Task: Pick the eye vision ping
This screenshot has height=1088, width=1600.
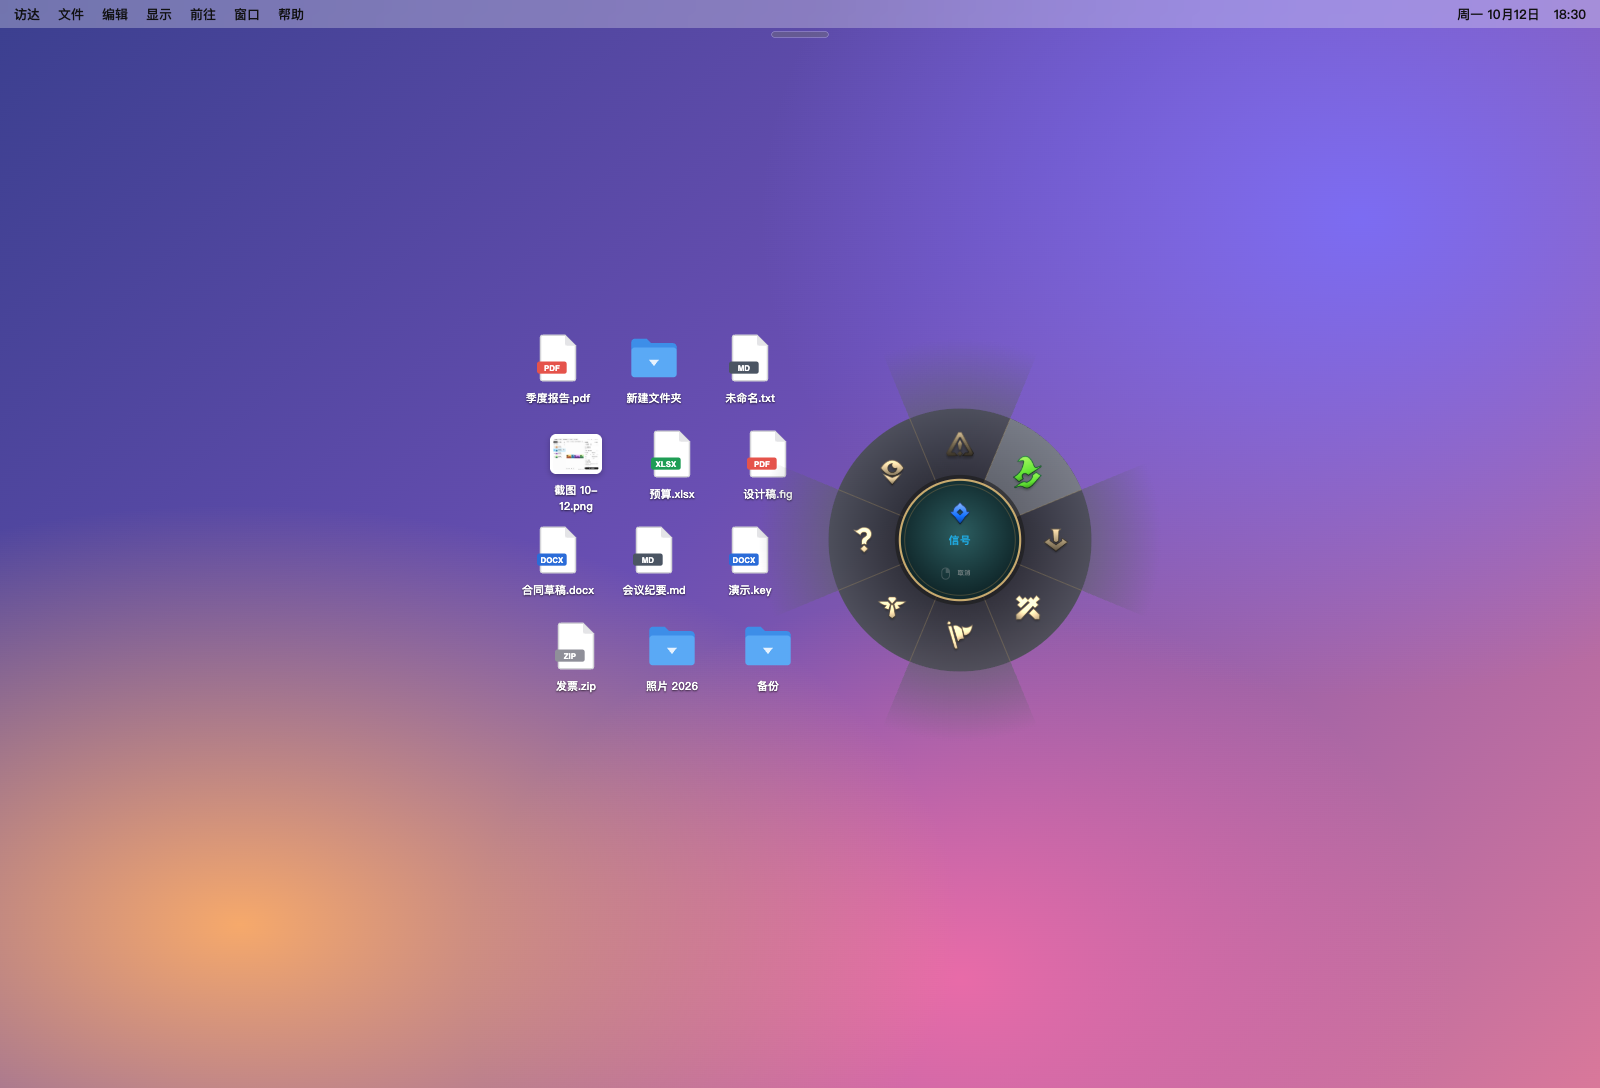Action: click(892, 471)
